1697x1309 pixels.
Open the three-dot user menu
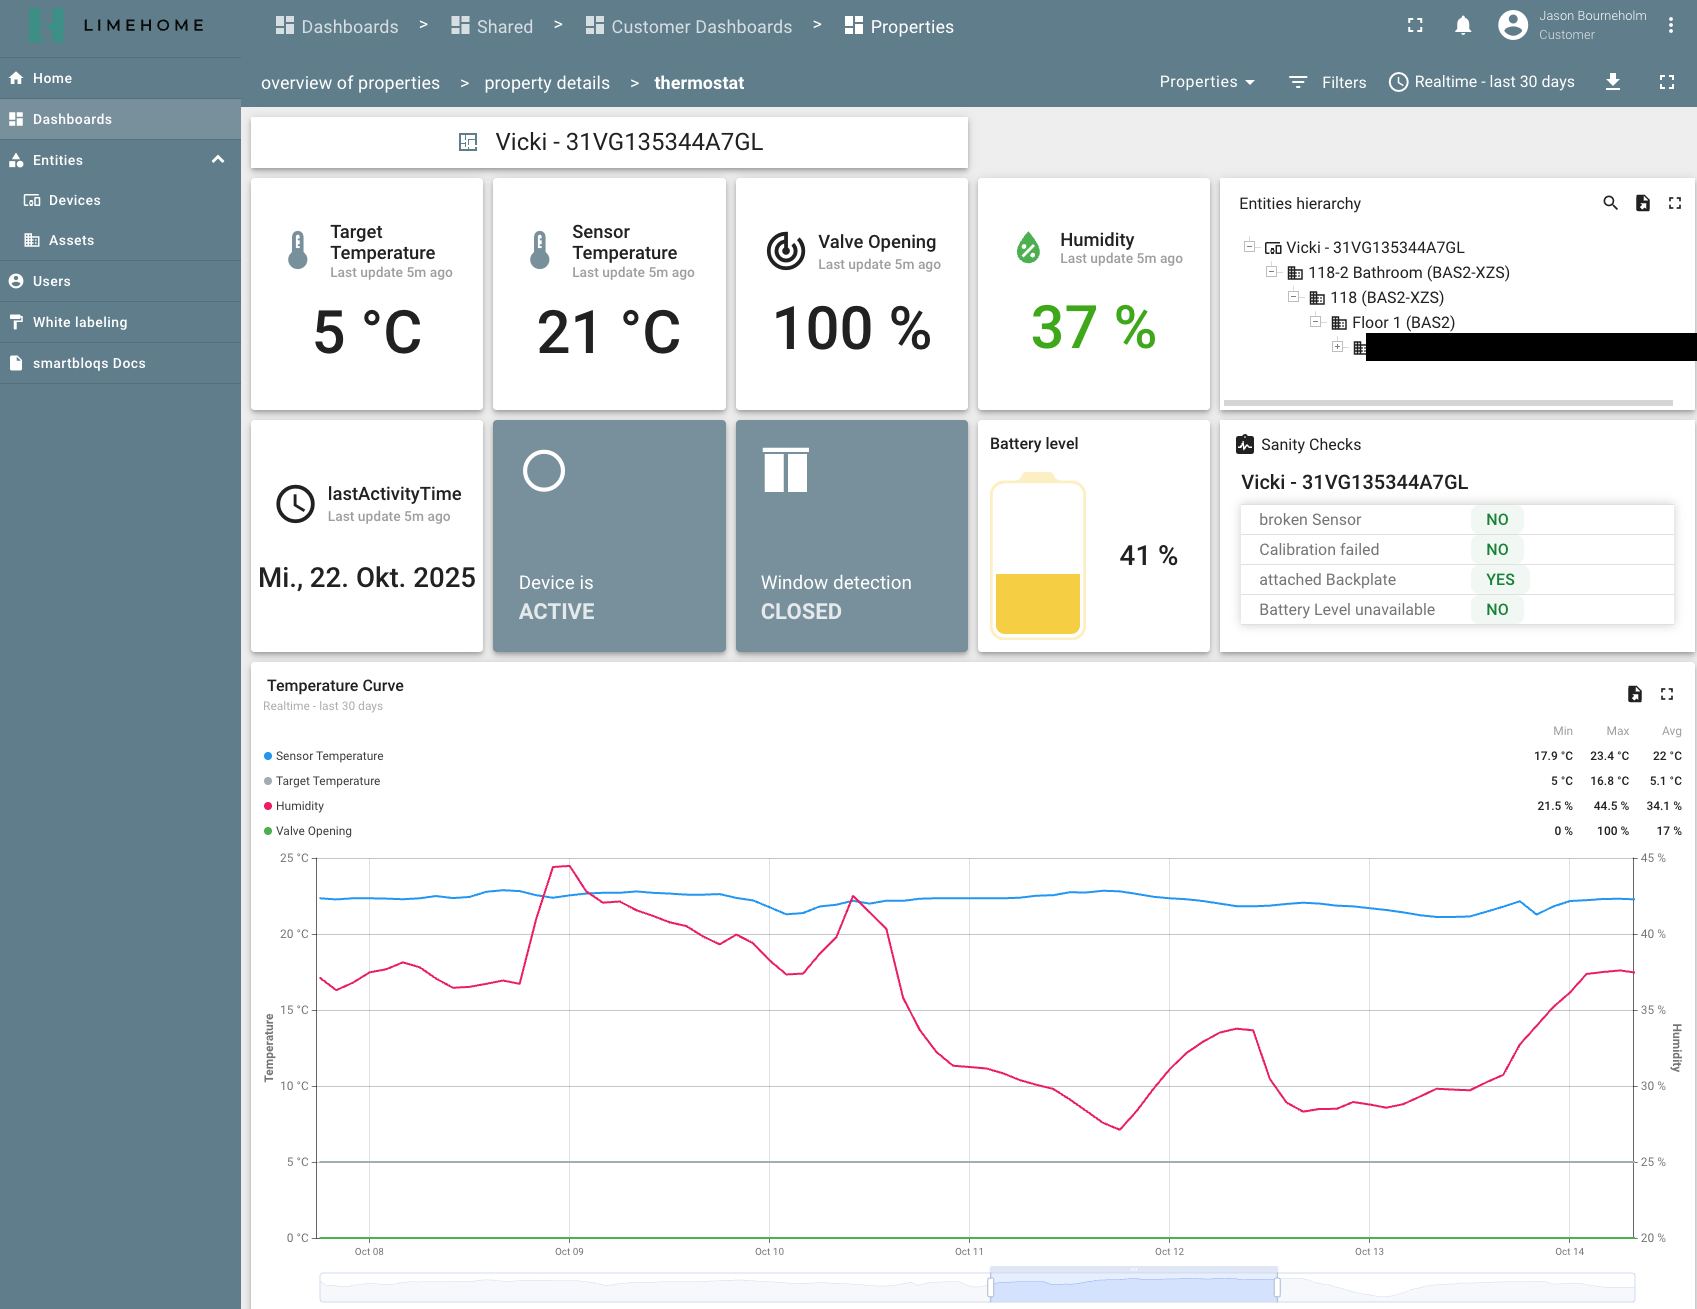(1670, 26)
